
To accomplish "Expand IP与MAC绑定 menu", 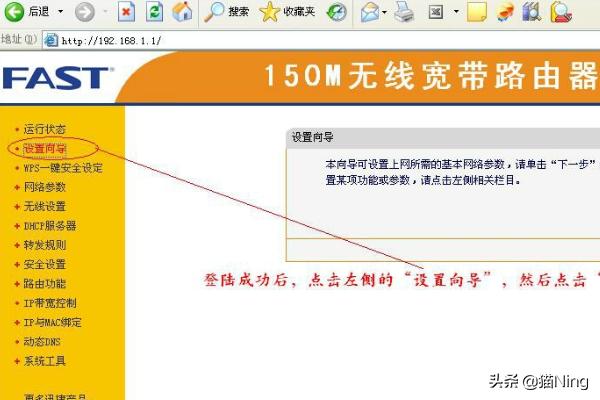I will (53, 322).
